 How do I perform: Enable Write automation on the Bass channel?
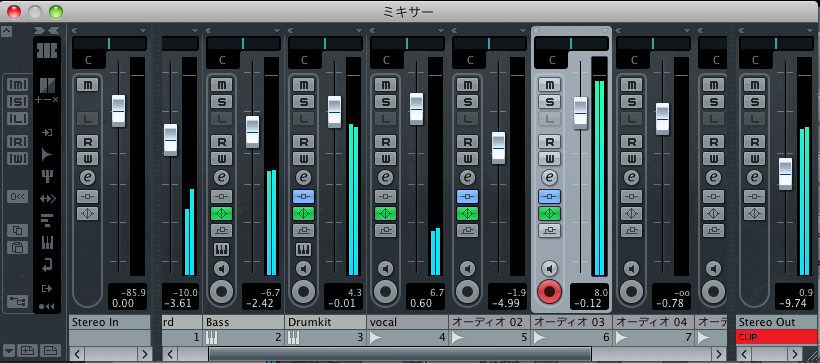[222, 158]
